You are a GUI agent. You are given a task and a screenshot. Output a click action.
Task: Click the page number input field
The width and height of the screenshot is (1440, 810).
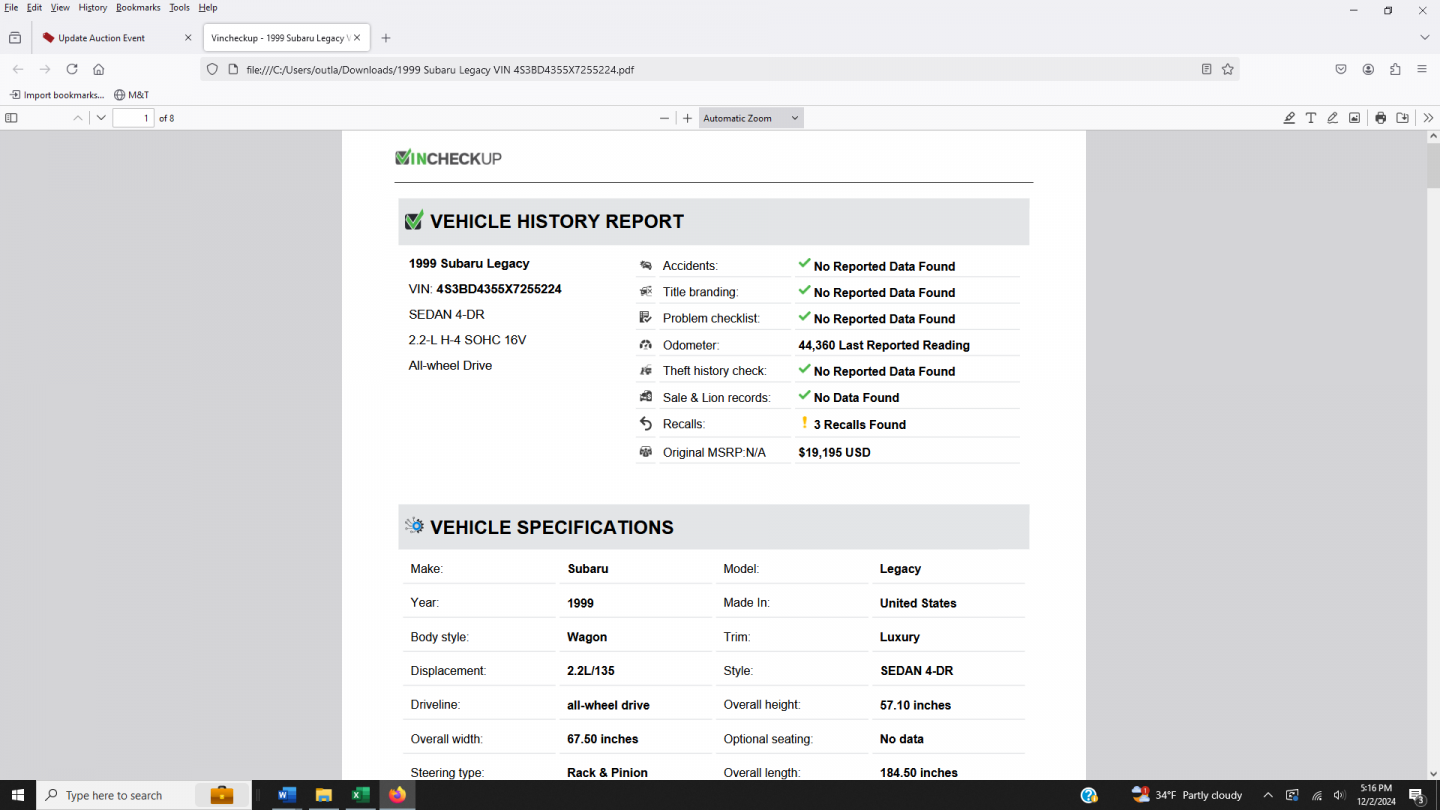[133, 118]
